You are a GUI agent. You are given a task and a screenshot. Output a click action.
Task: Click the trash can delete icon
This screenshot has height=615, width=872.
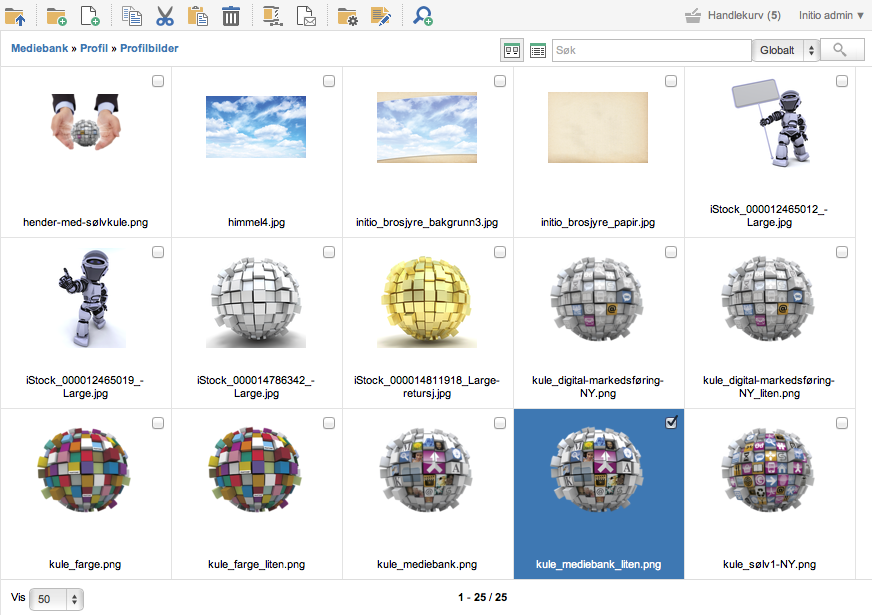[231, 15]
